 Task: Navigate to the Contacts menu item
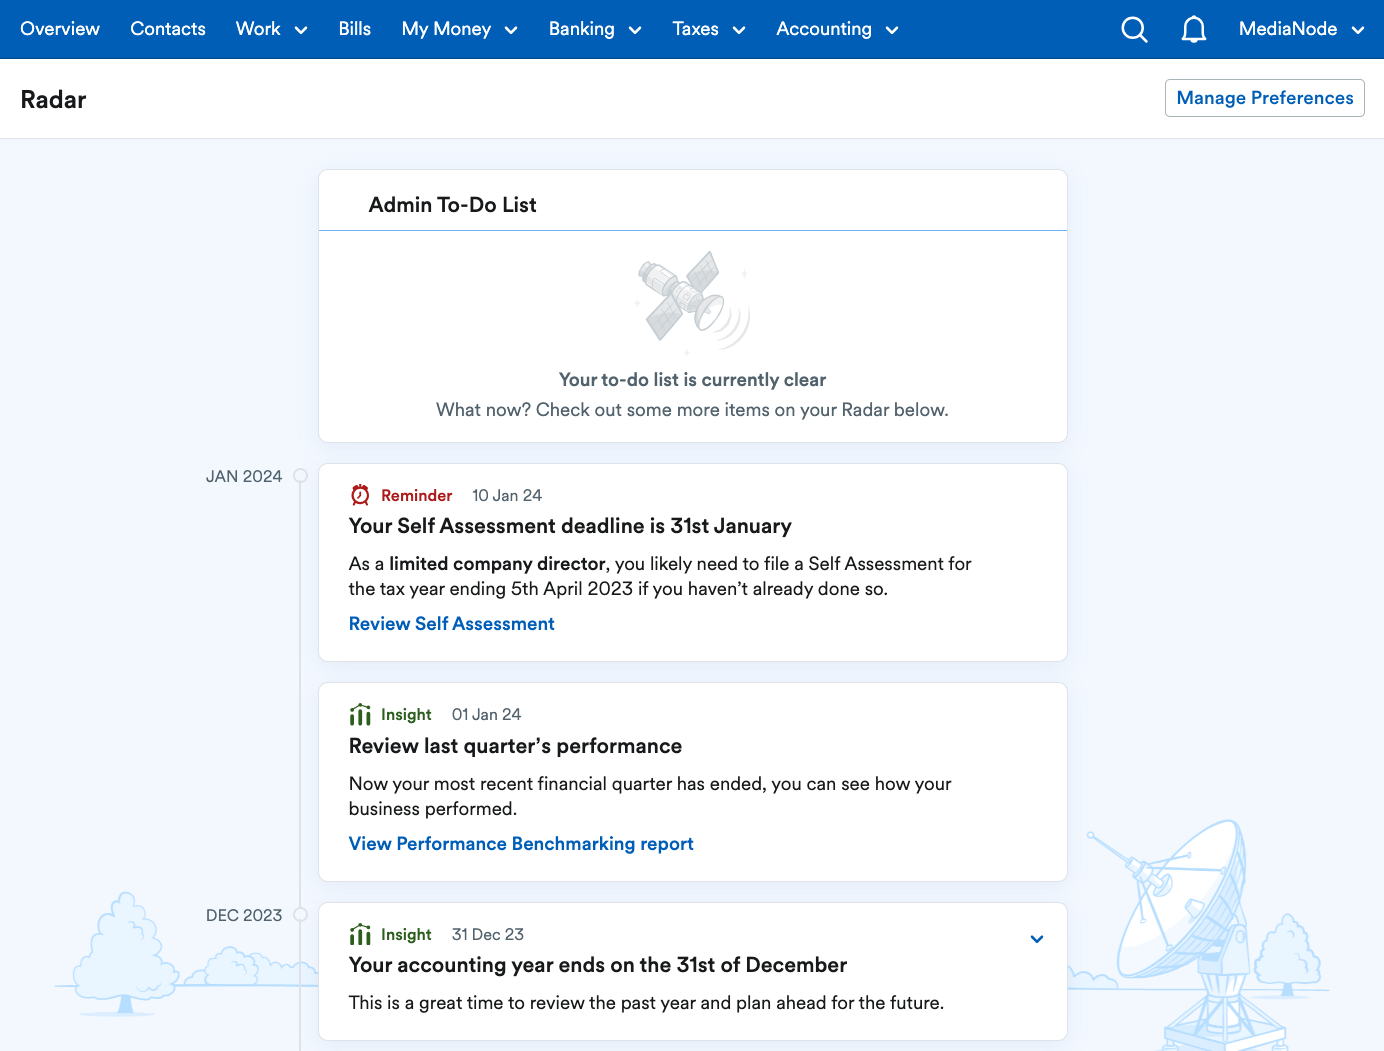tap(167, 29)
